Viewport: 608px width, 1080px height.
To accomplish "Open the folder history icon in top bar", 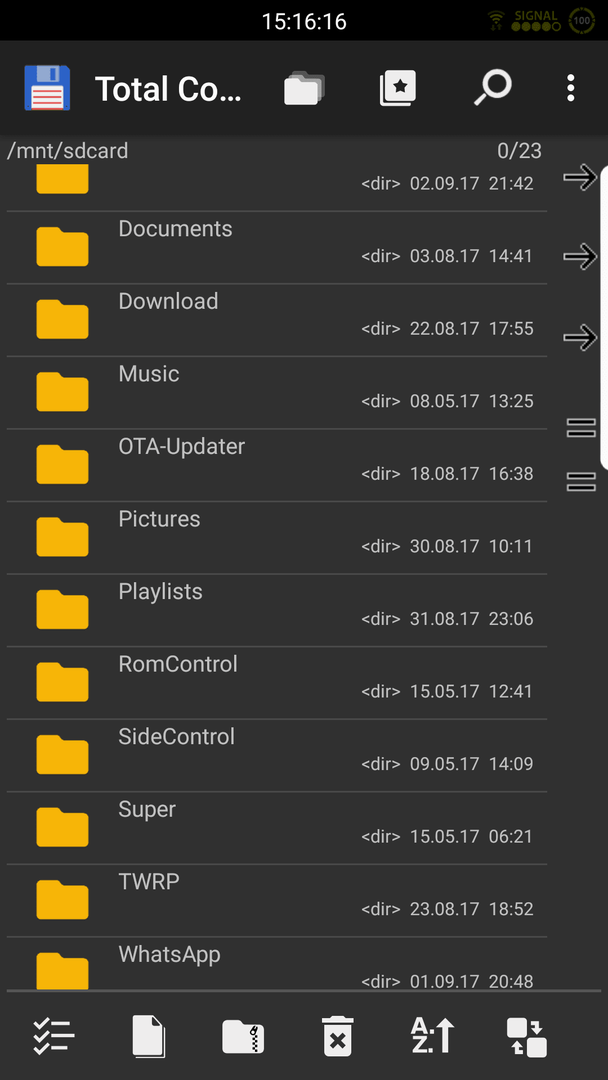I will [x=304, y=88].
